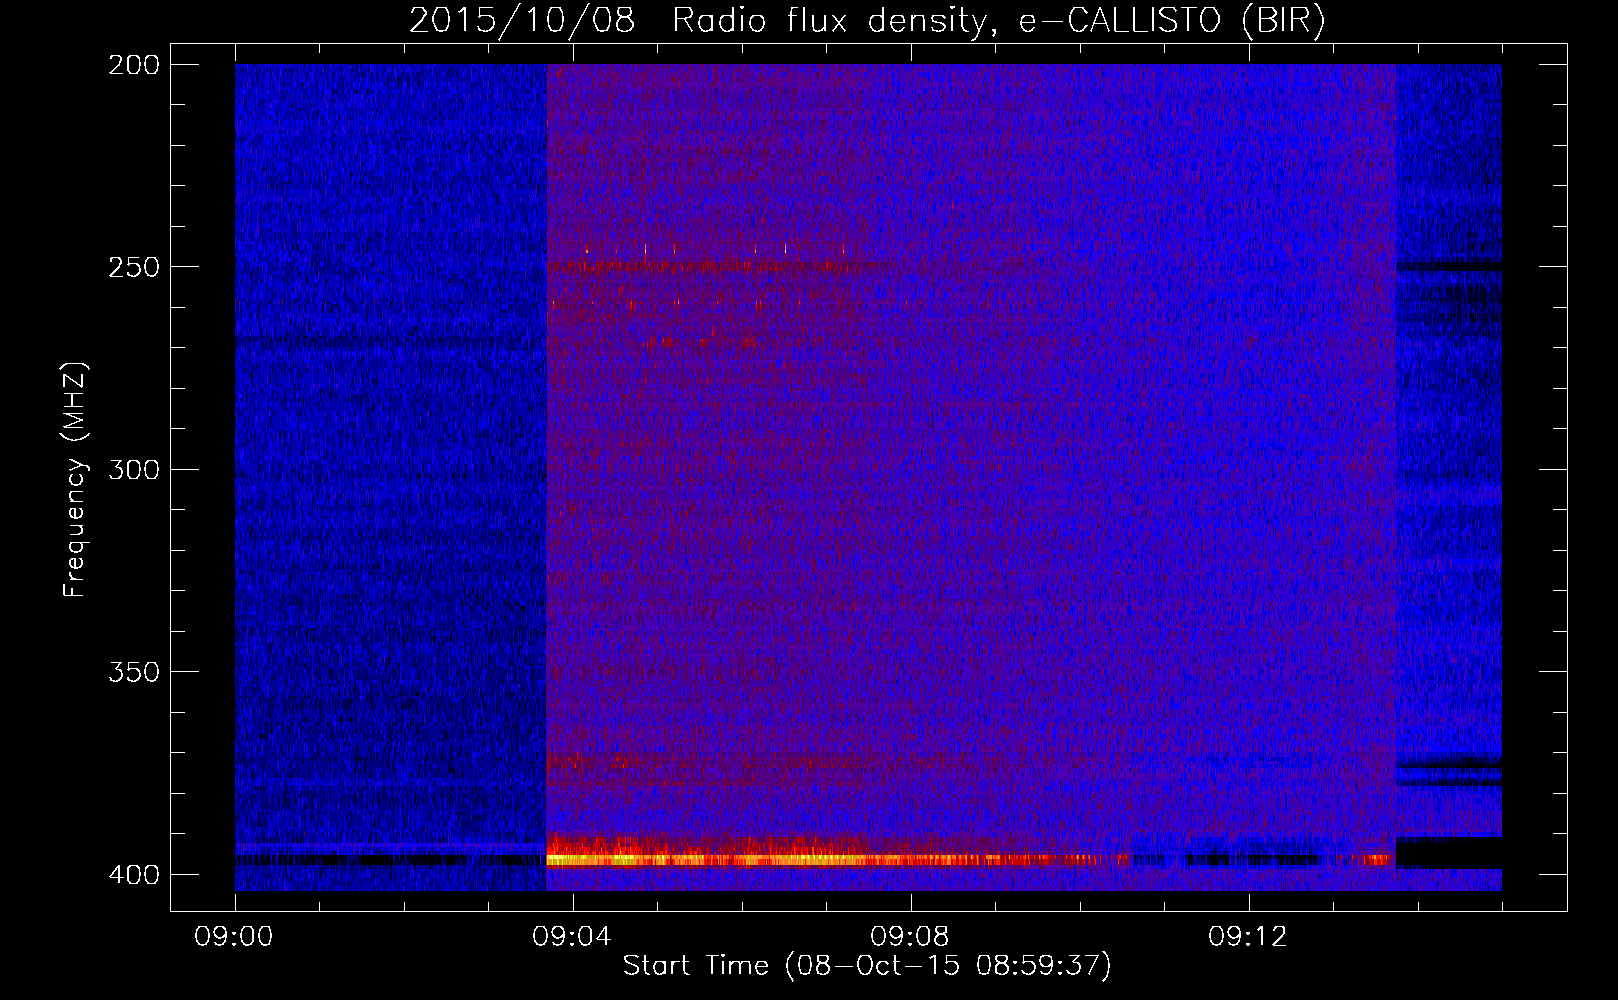
Task: Click the 350 frequency tick label
Action: point(134,672)
